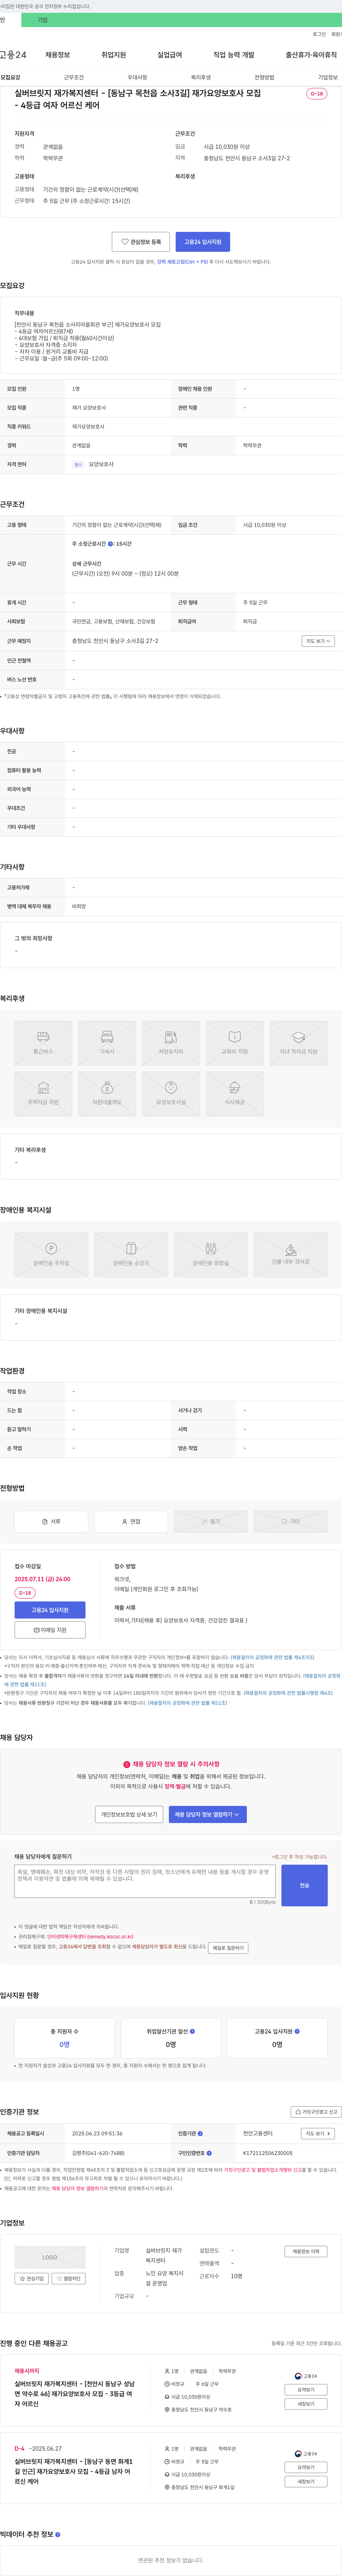This screenshot has width=342, height=2576.
Task: Toggle the 열람제한 button
Action: [70, 2279]
